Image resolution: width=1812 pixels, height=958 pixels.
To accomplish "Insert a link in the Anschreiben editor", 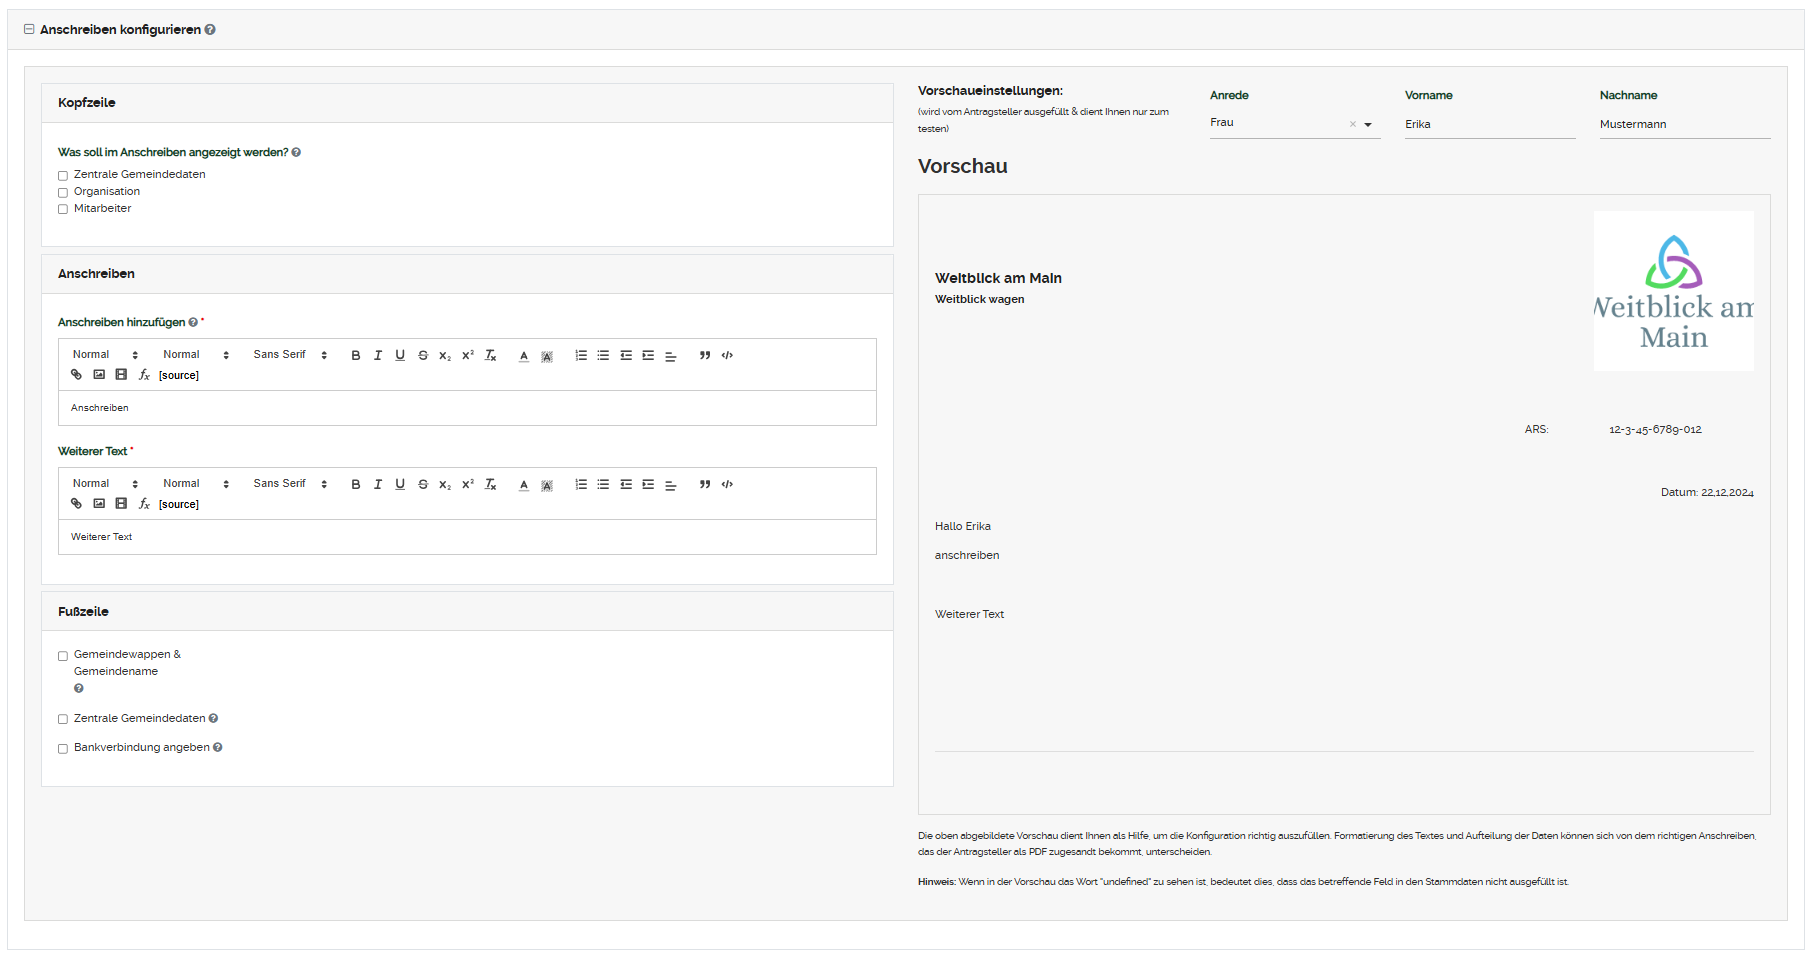I will tap(76, 375).
